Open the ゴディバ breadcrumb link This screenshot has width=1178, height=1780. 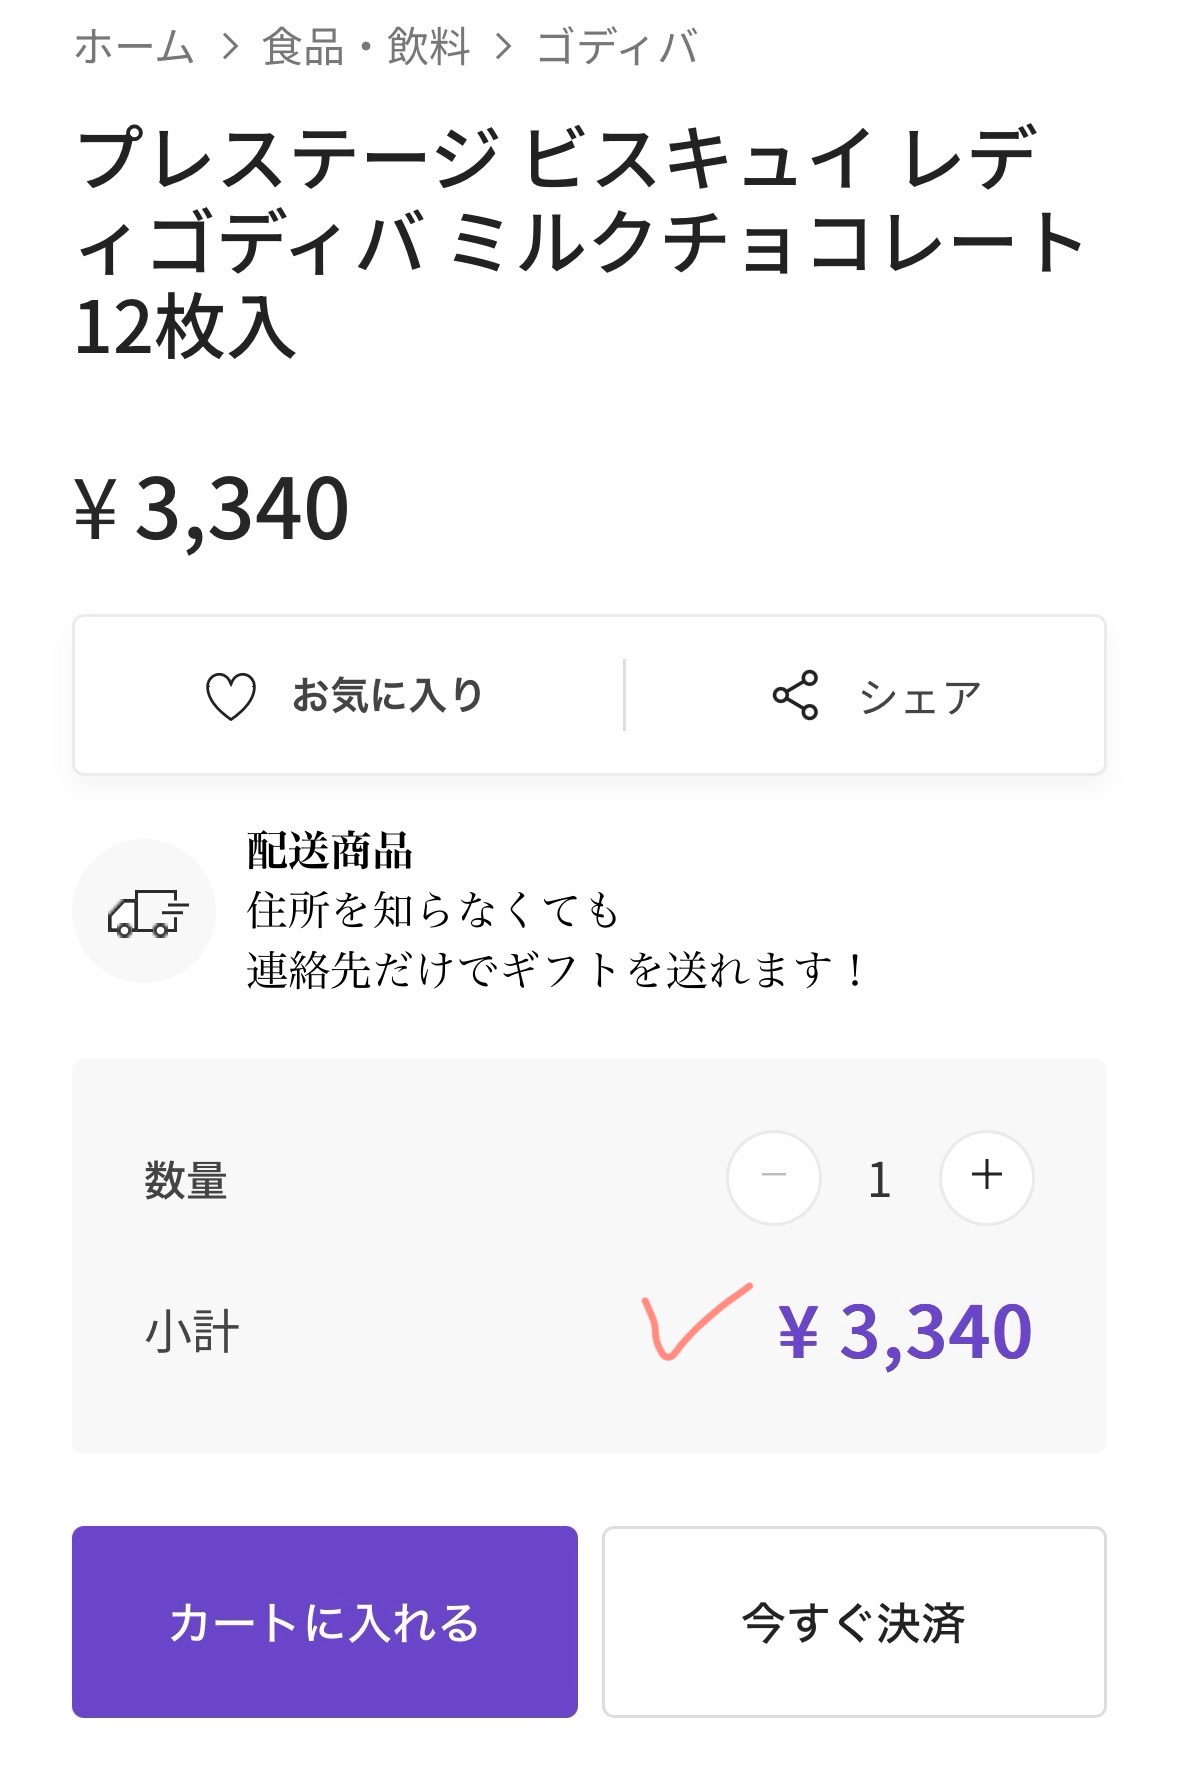pos(617,47)
